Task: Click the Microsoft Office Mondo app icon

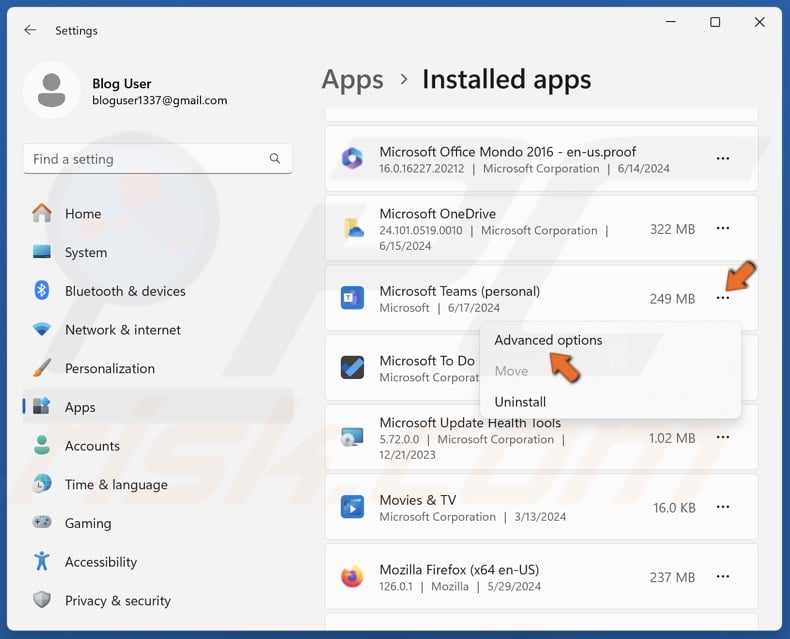Action: click(x=352, y=158)
